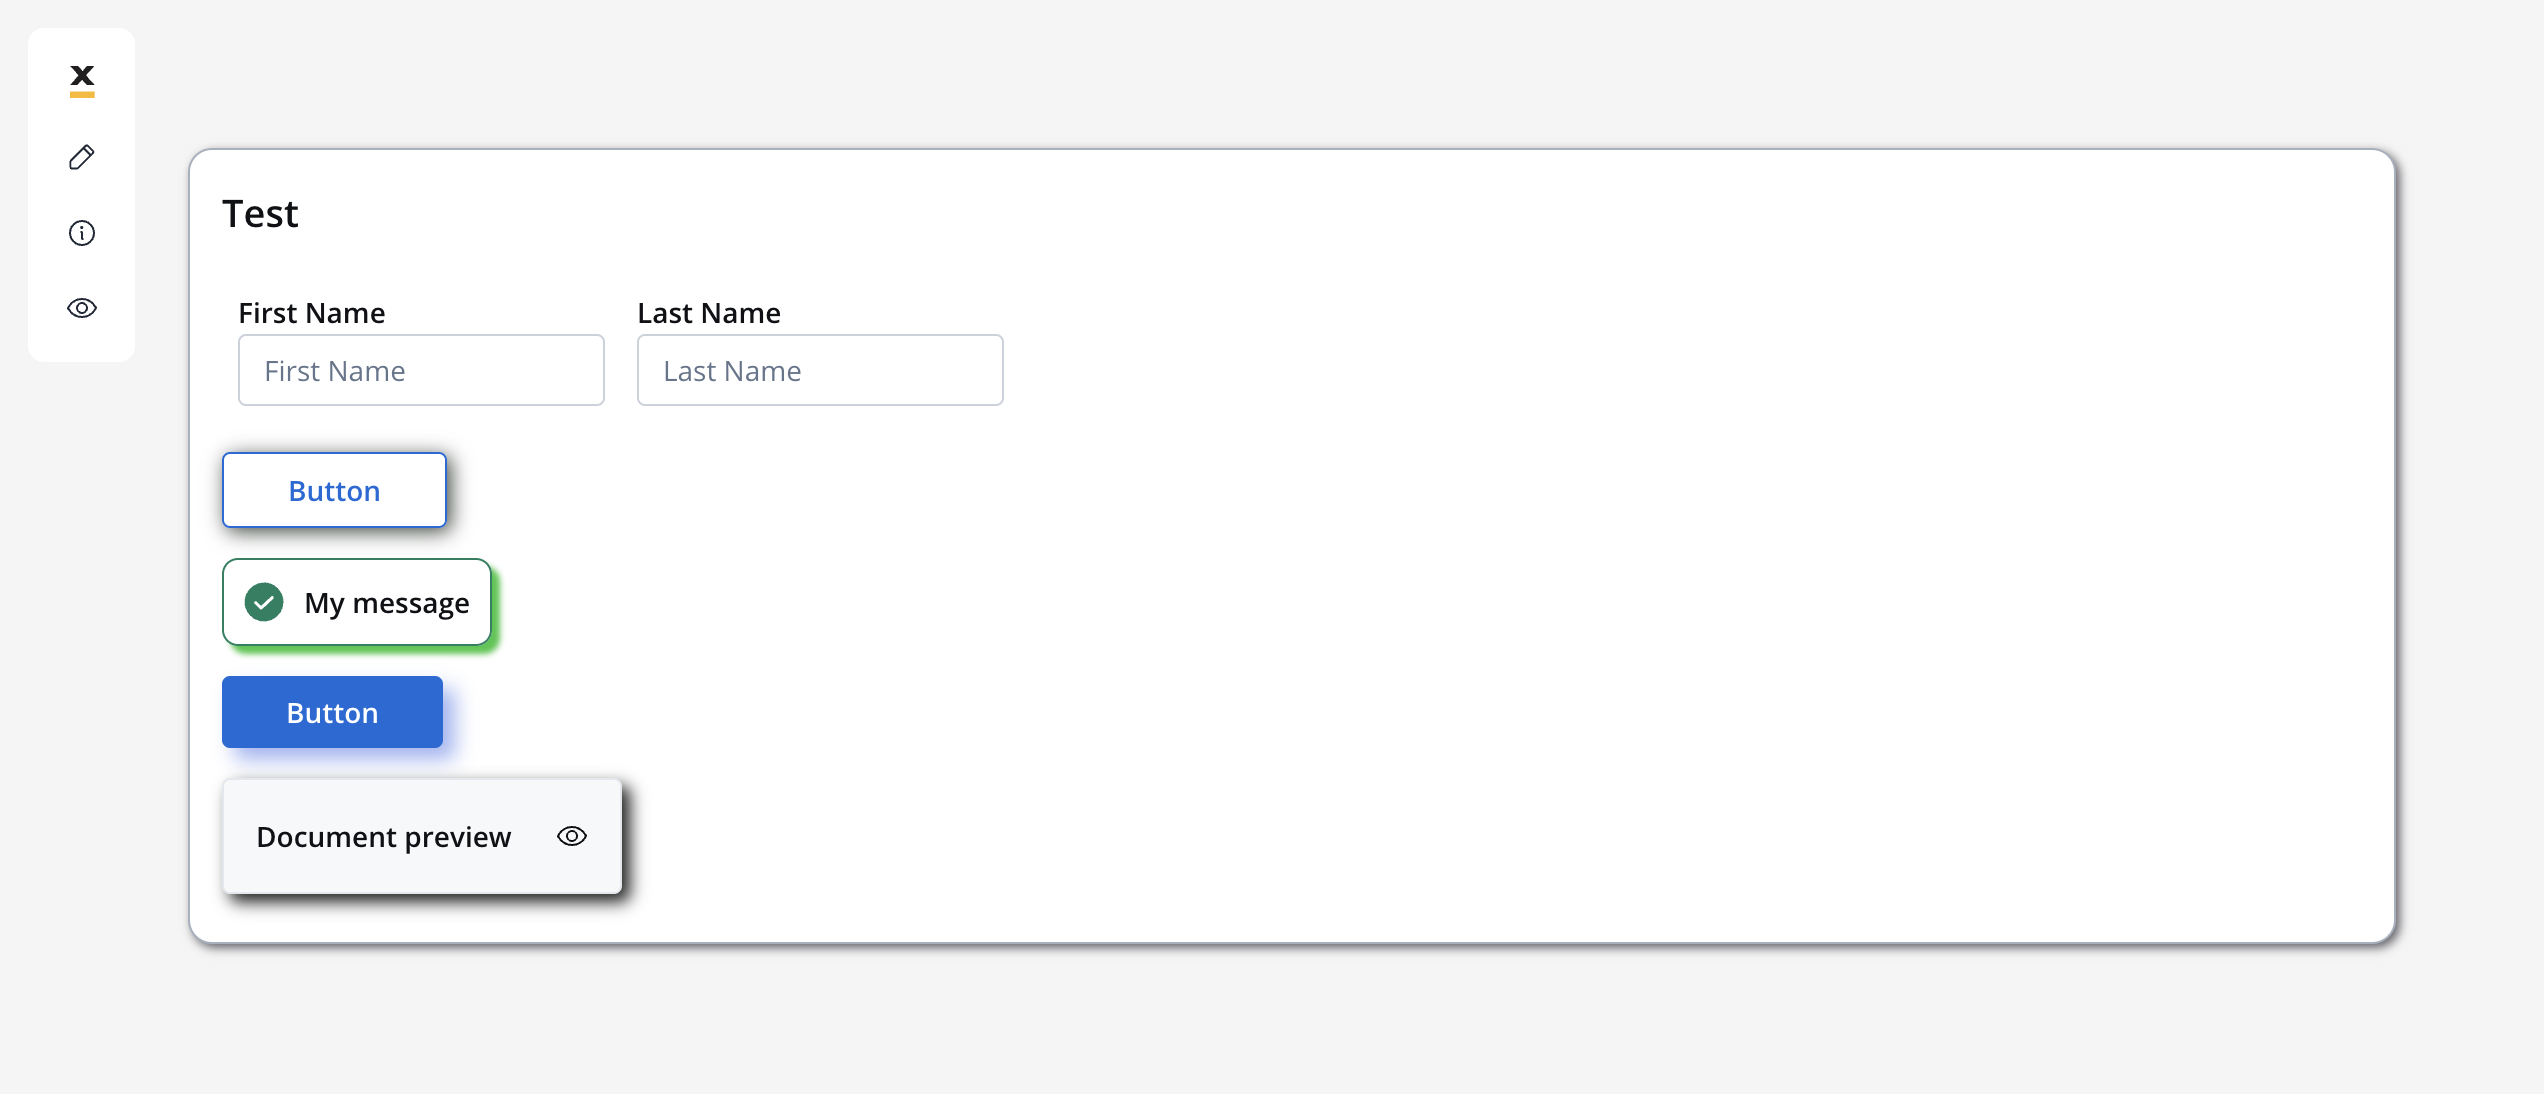Viewport: 2544px width, 1094px height.
Task: Click the empty white area of Test card
Action: (1600, 600)
